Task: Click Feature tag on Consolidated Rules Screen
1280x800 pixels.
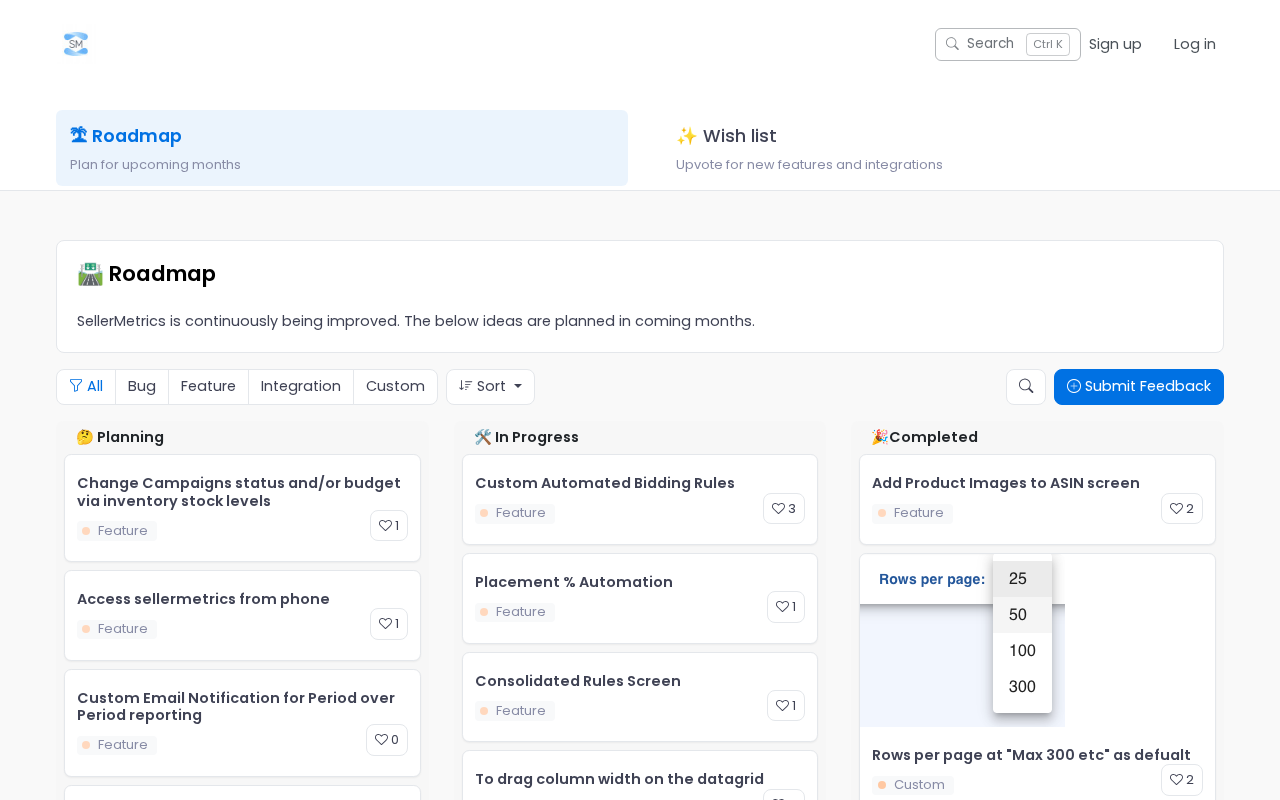Action: pos(515,711)
